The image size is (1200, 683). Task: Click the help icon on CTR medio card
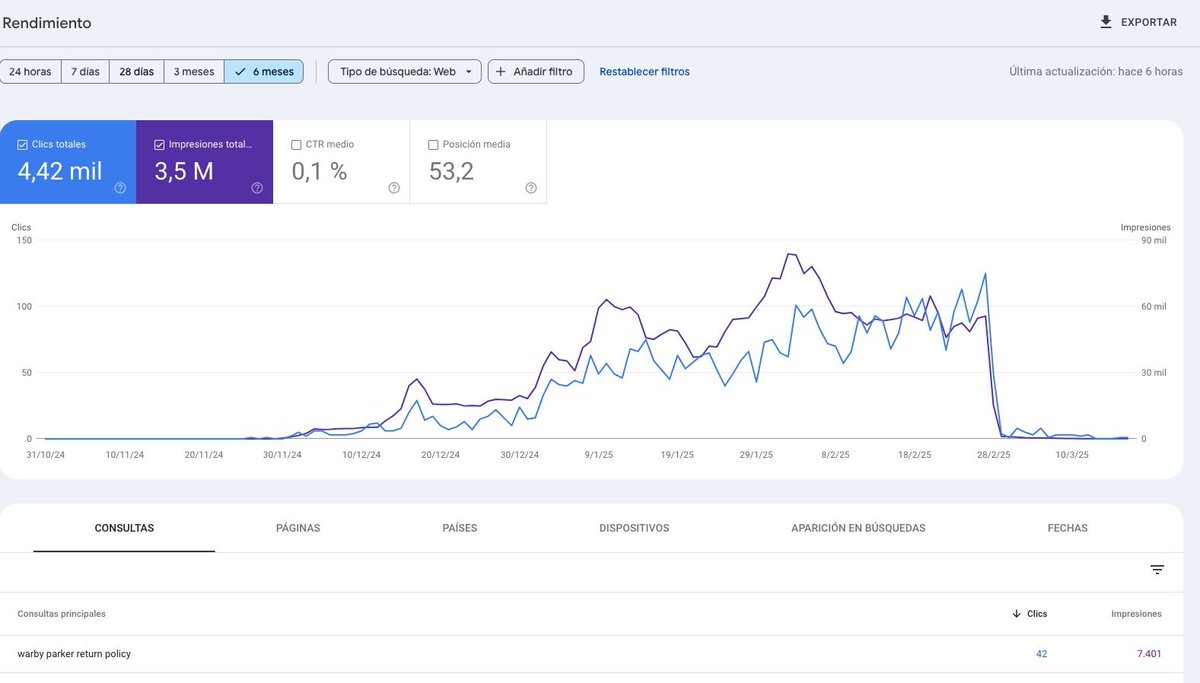pos(394,187)
